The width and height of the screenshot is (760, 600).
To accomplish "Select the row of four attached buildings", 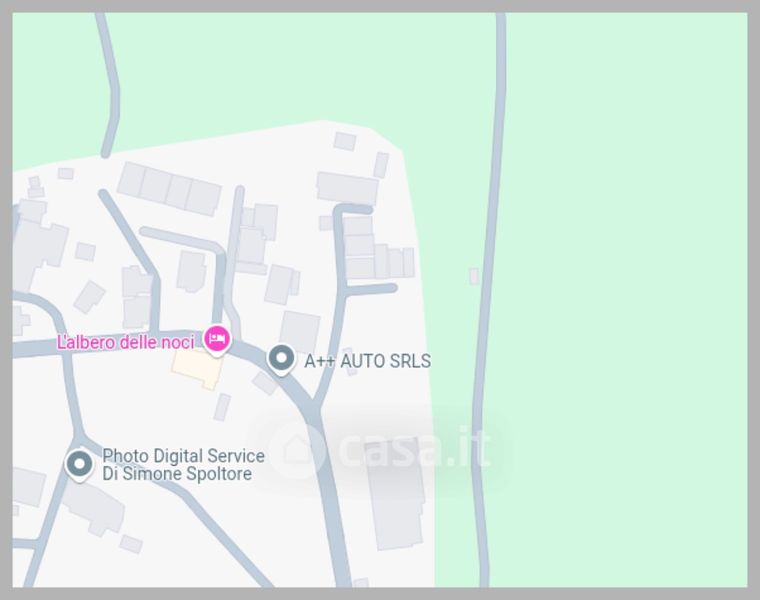I will click(x=169, y=189).
